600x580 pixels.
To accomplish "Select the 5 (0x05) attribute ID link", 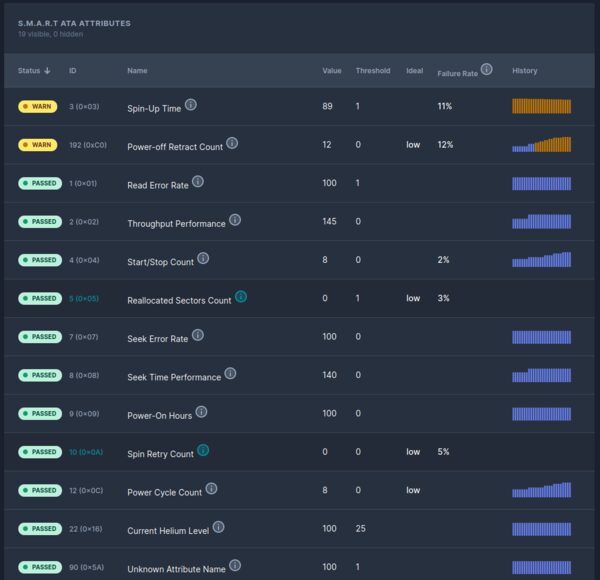I will (85, 299).
